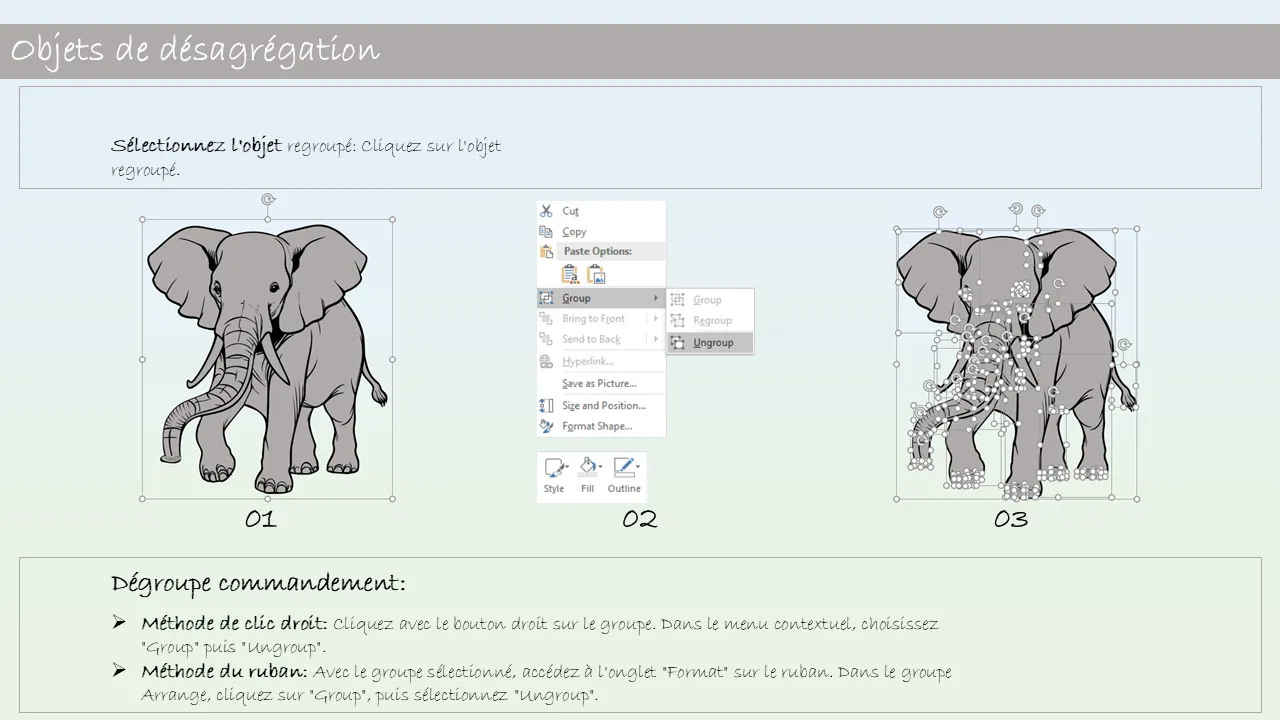Viewport: 1280px width, 720px height.
Task: Click the Format Shape paint icon
Action: click(546, 426)
